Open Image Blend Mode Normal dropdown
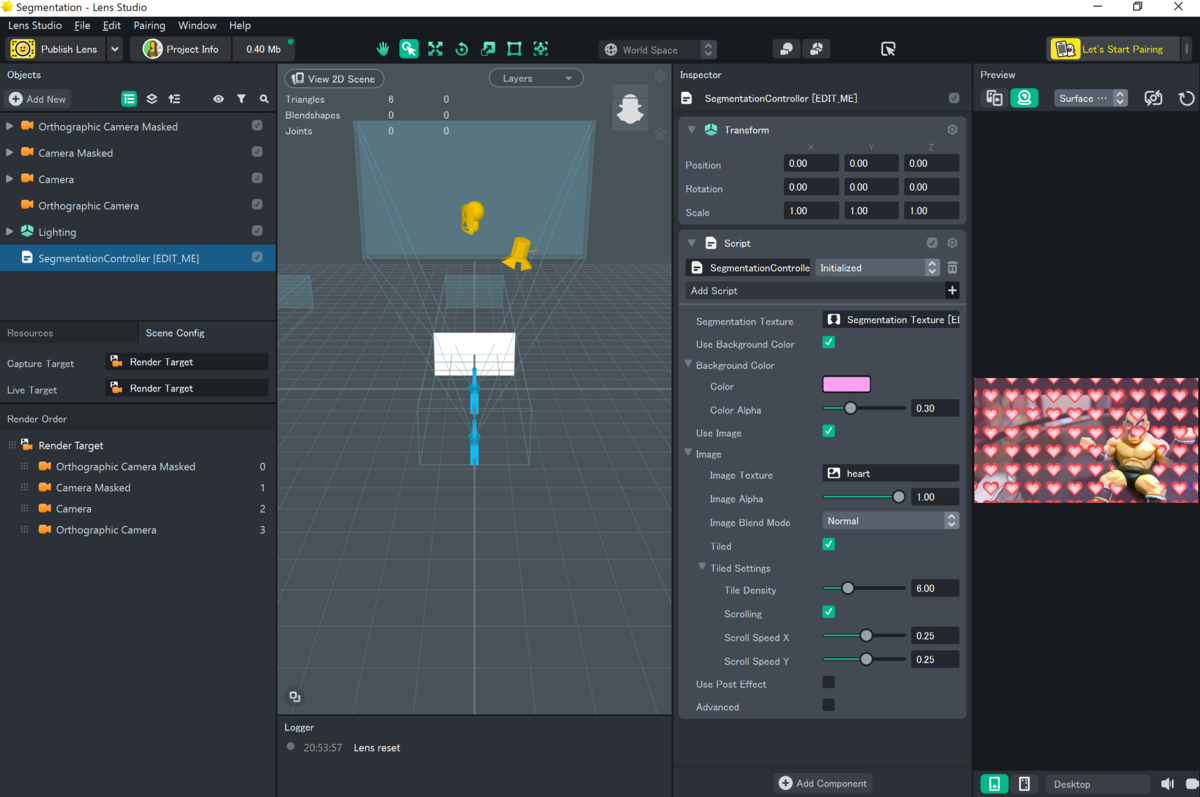The width and height of the screenshot is (1200, 797). click(890, 521)
